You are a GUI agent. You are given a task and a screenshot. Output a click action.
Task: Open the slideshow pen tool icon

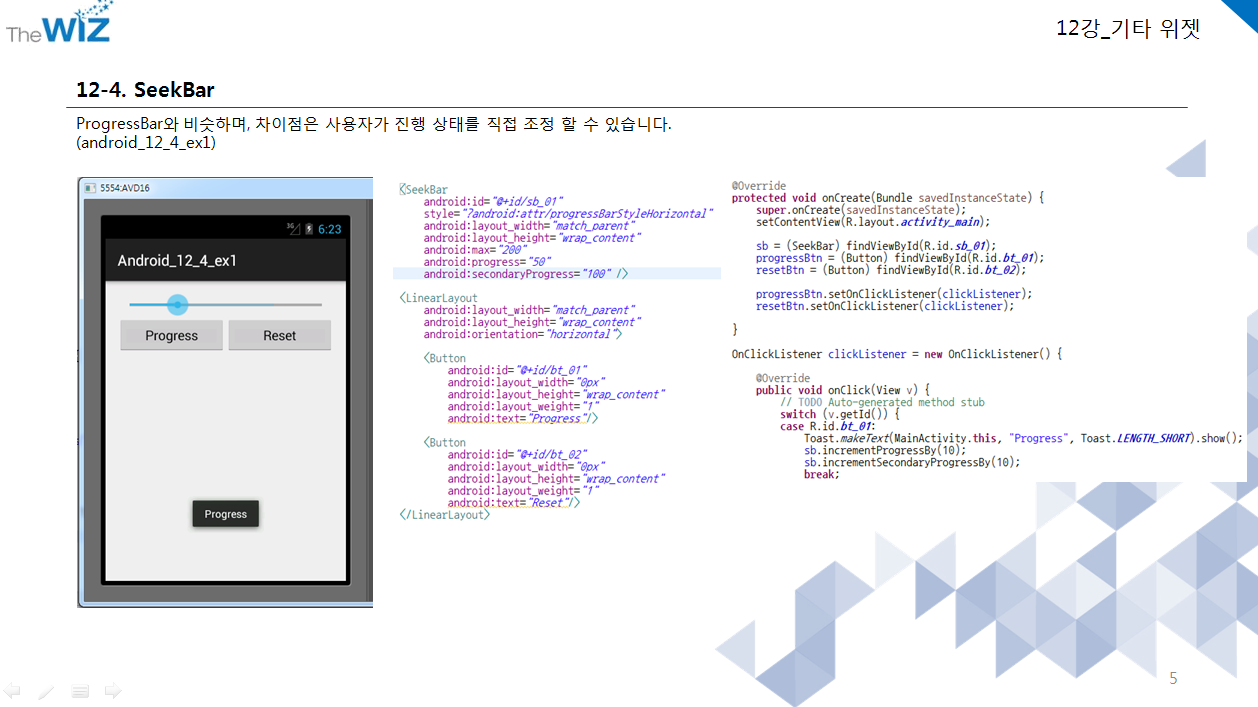click(46, 690)
